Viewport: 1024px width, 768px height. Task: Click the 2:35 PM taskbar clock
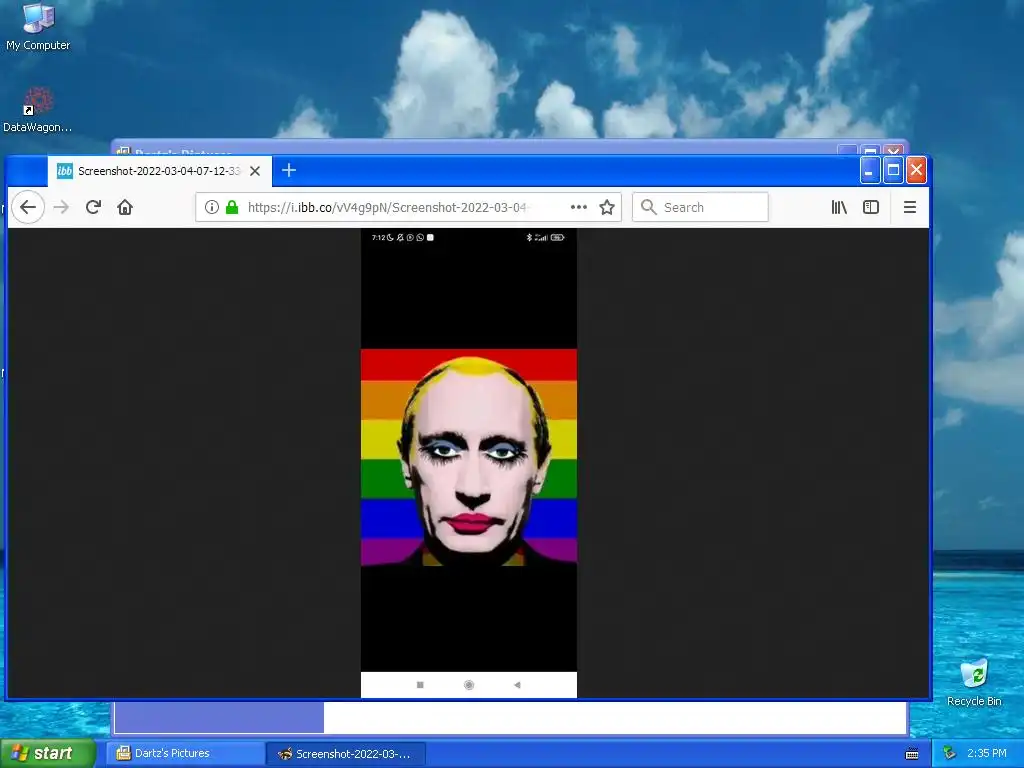point(987,754)
